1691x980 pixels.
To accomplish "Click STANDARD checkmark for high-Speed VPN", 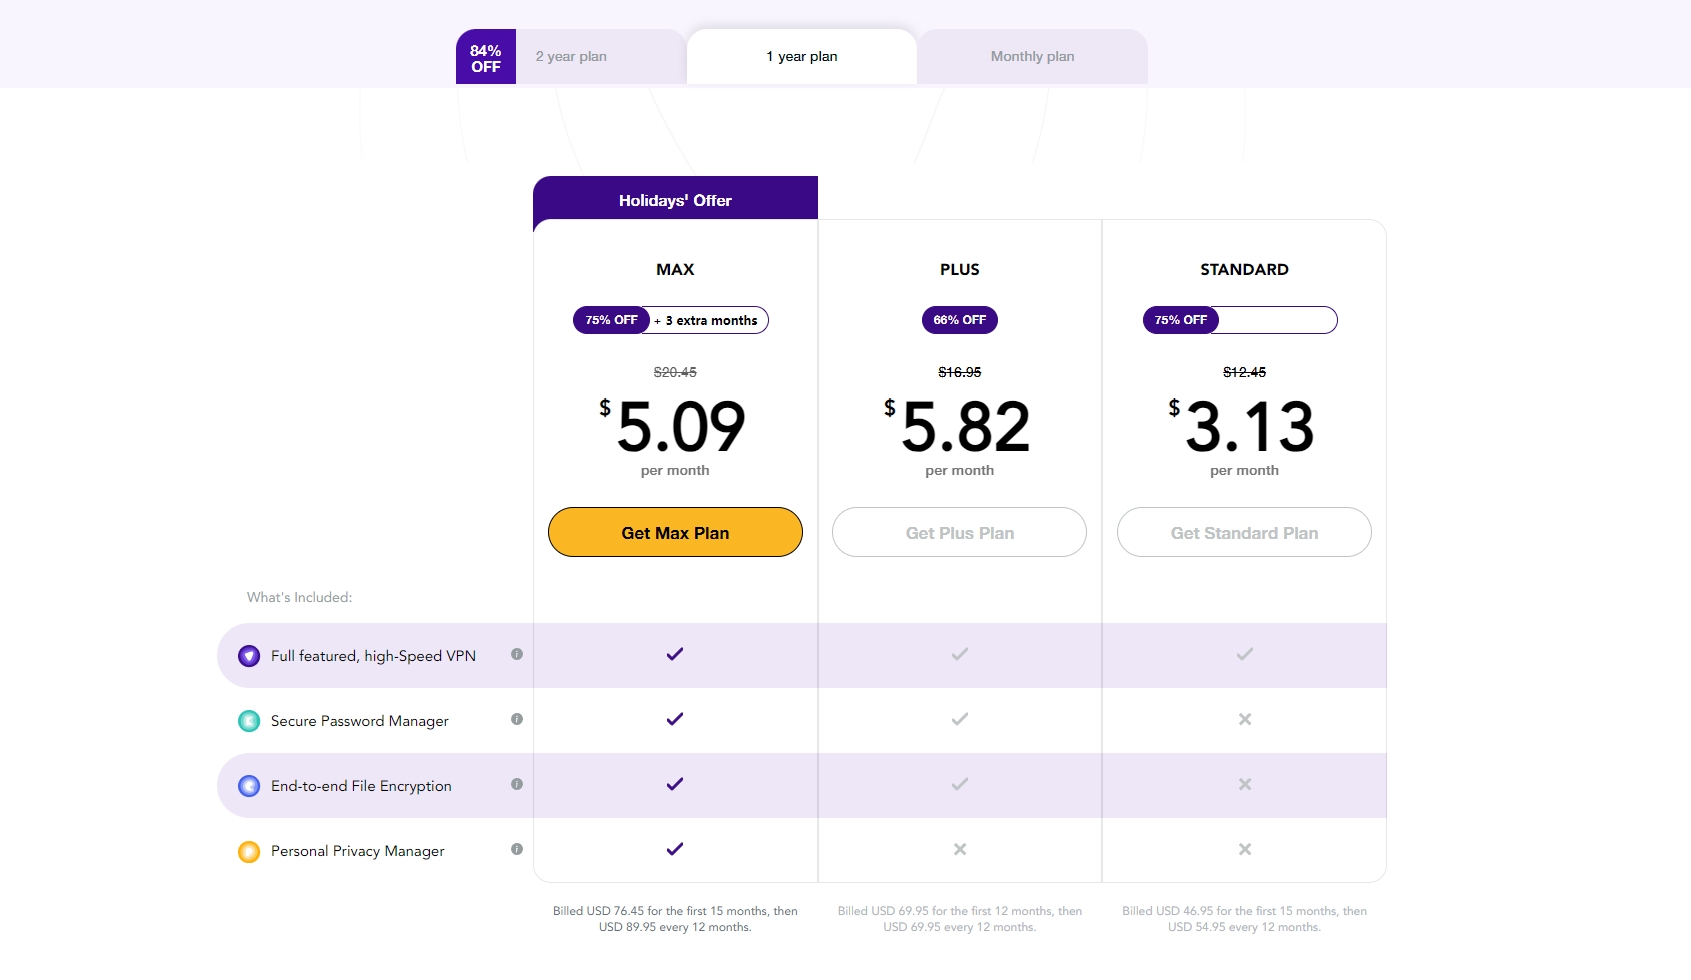I will point(1245,654).
